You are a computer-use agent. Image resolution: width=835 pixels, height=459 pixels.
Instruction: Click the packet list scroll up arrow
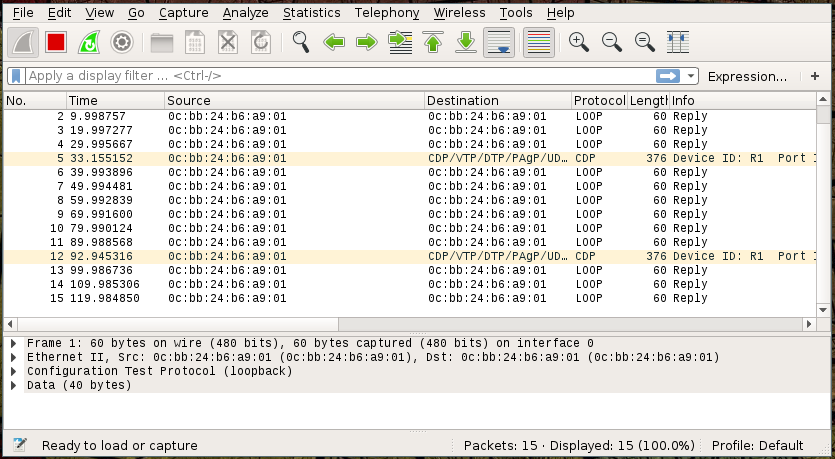(823, 99)
